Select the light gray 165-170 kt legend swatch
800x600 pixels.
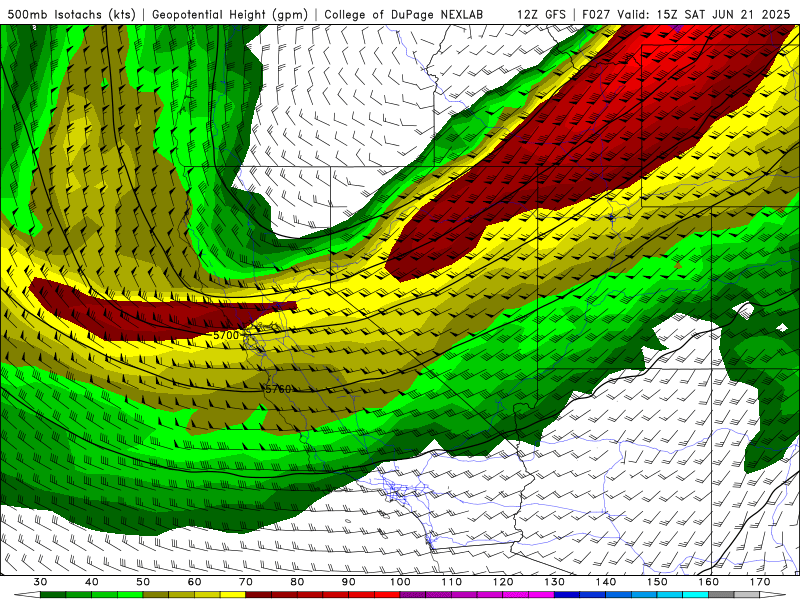click(x=747, y=594)
